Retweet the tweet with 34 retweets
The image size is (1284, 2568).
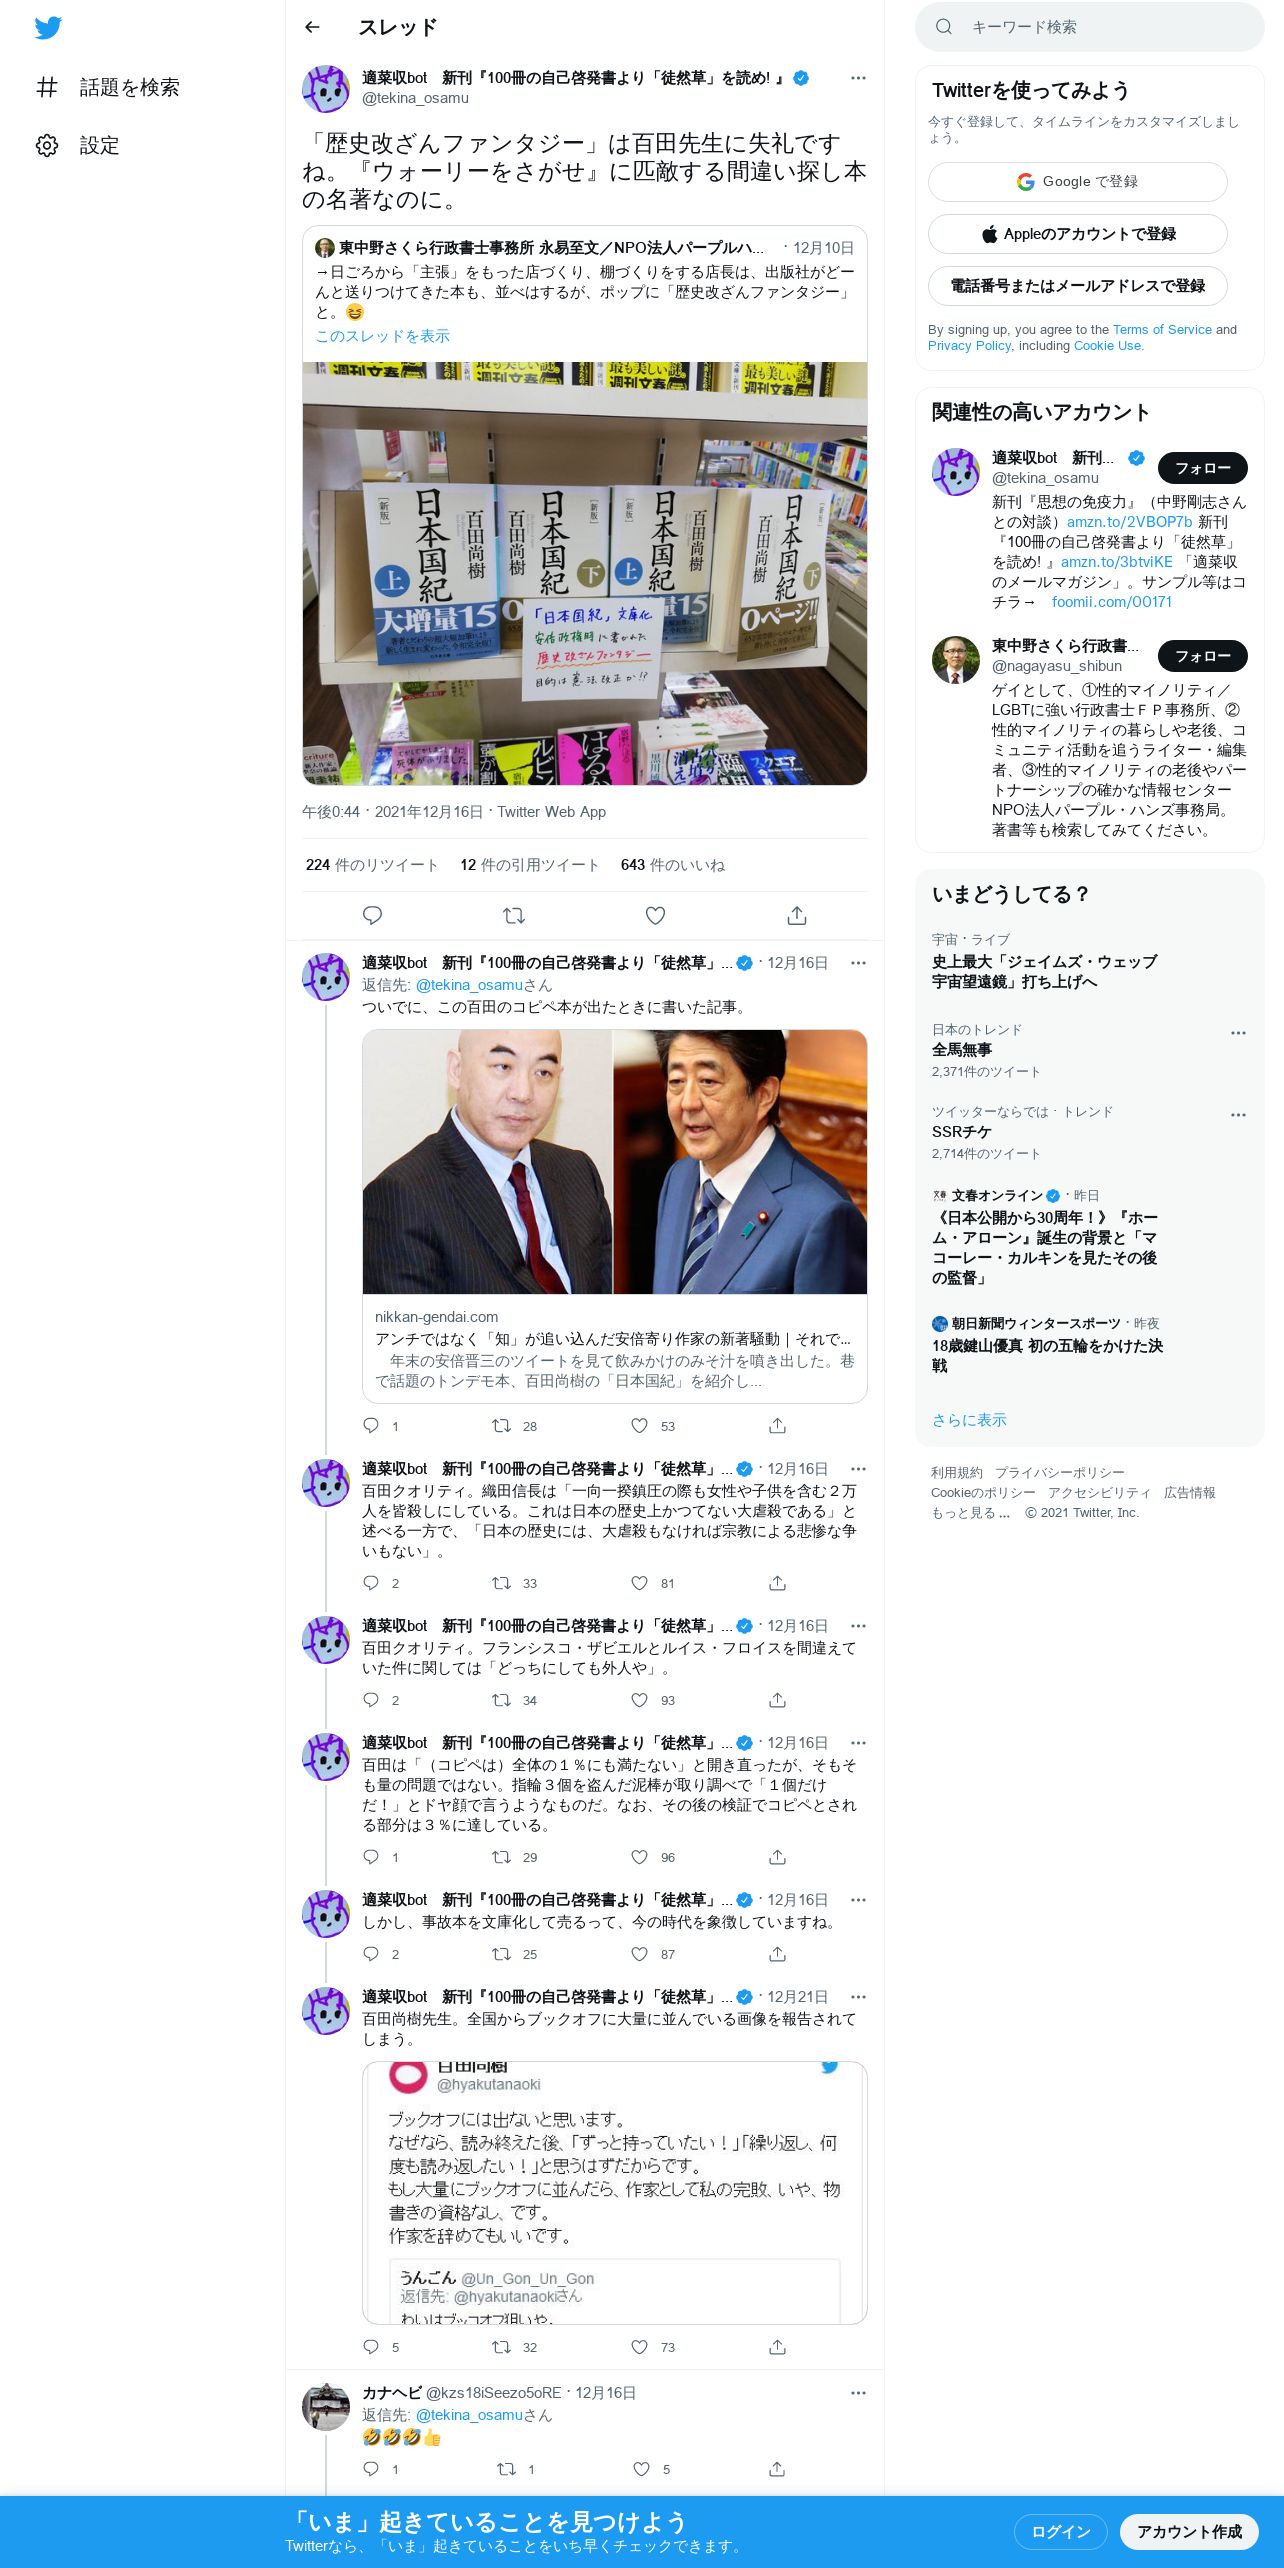point(501,1700)
